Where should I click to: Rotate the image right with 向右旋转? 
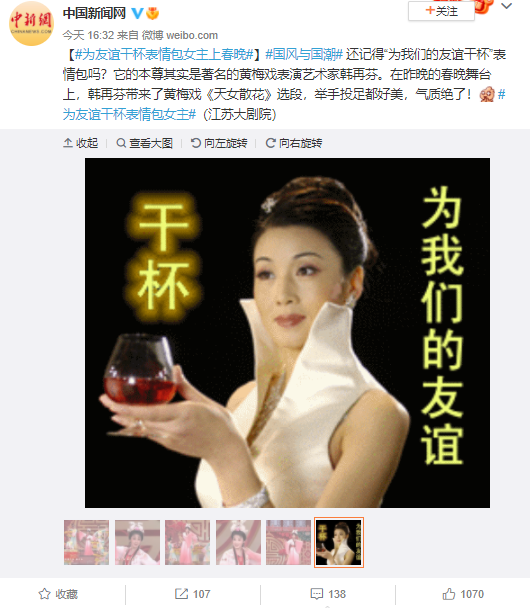click(x=294, y=143)
